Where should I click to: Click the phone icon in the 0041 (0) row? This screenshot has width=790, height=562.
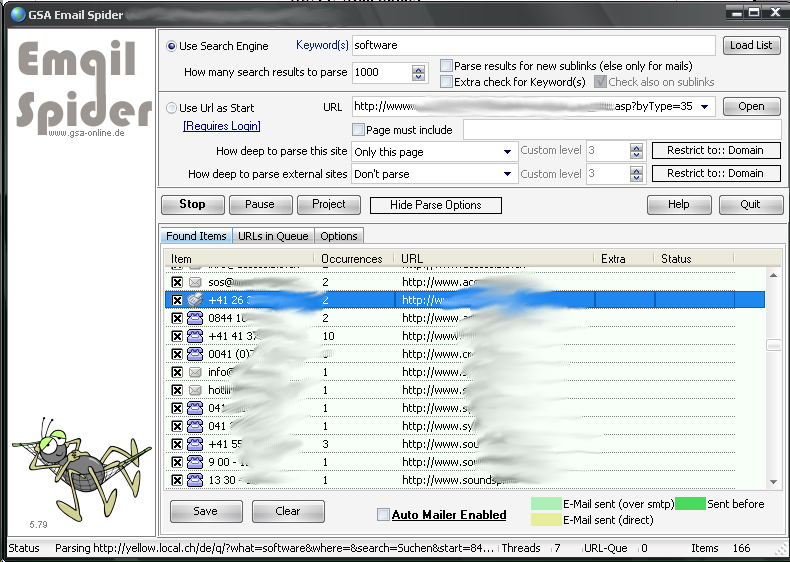(x=196, y=354)
